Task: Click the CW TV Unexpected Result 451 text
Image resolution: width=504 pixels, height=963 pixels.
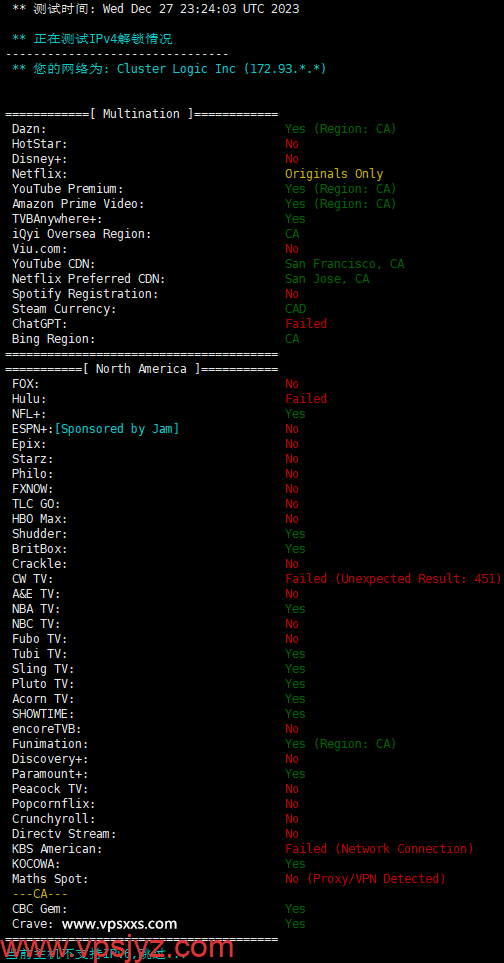Action: (394, 579)
